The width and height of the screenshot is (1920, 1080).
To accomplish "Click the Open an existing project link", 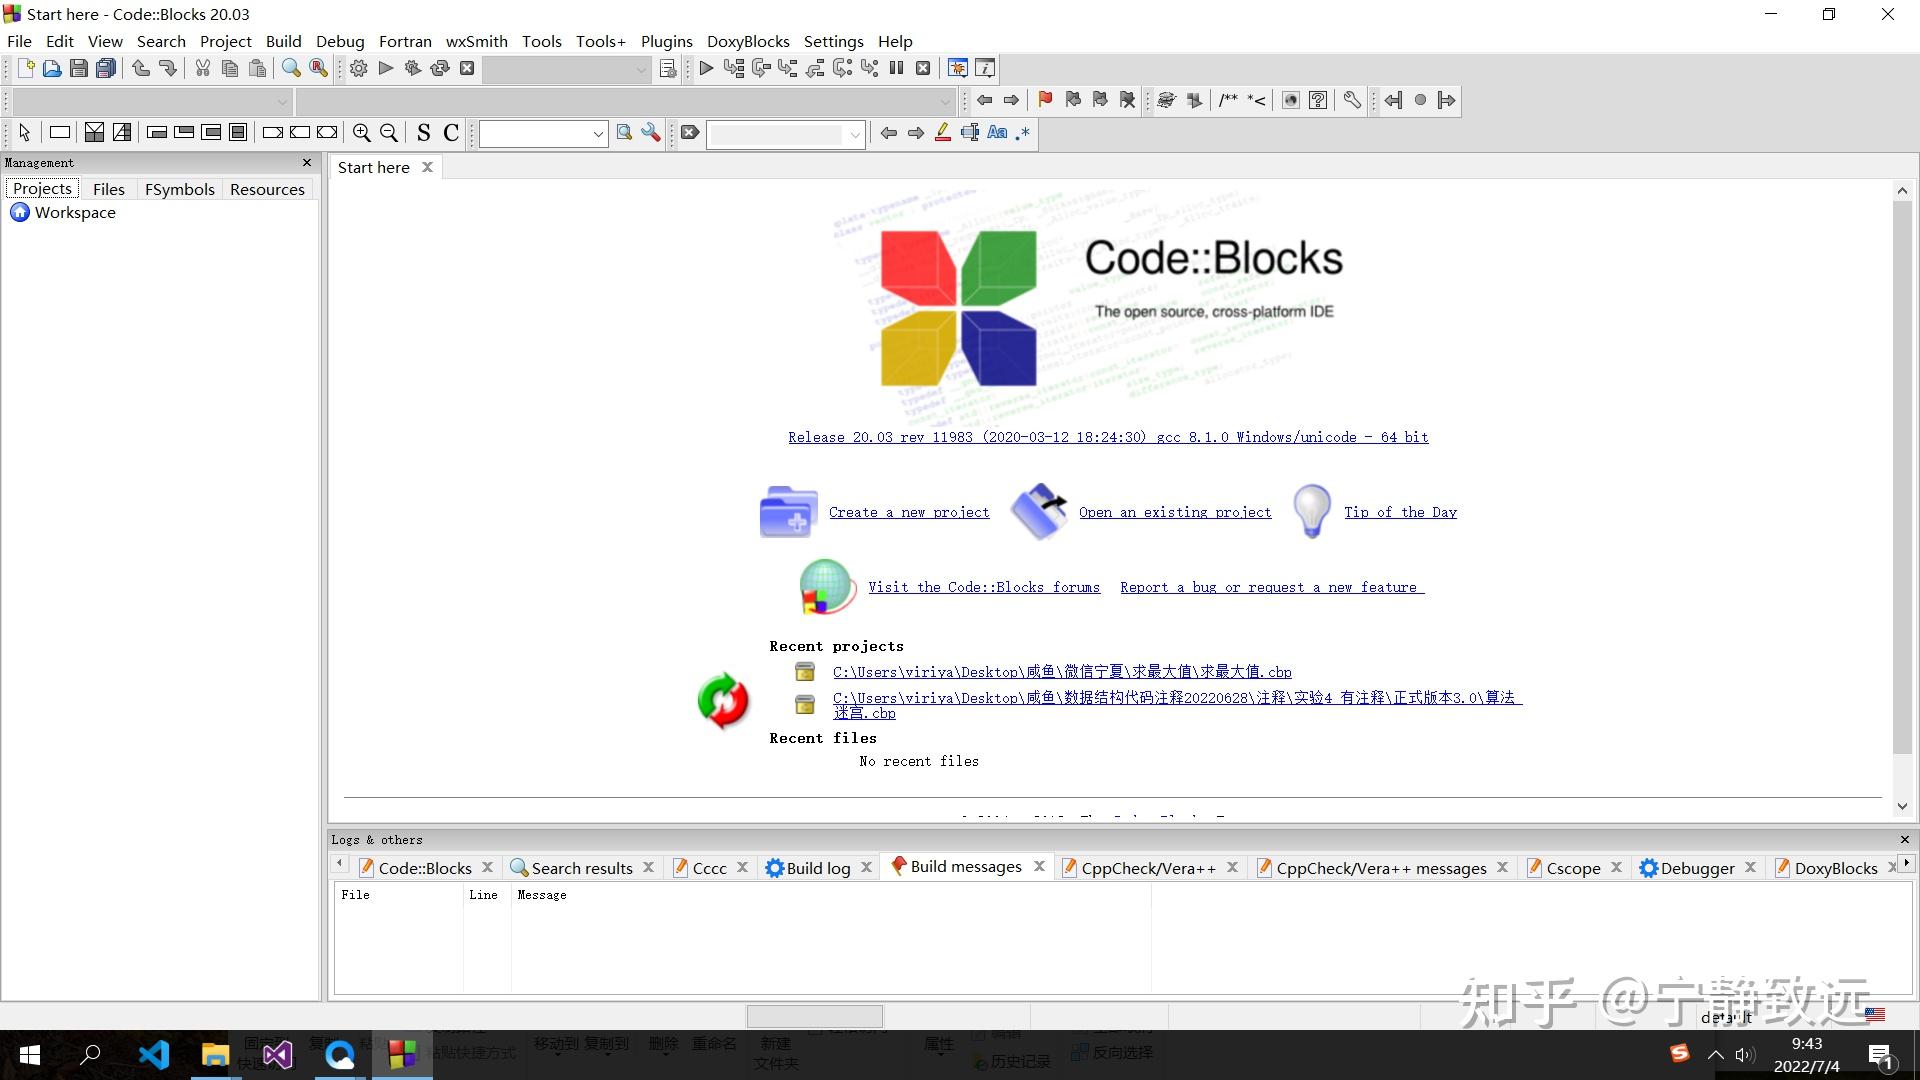I will point(1175,512).
